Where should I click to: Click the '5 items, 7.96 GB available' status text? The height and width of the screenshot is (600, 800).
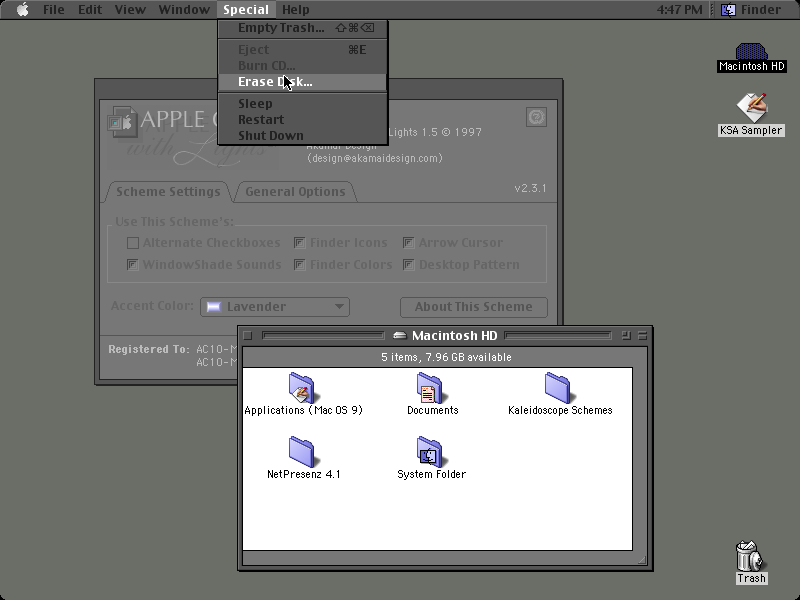(446, 357)
